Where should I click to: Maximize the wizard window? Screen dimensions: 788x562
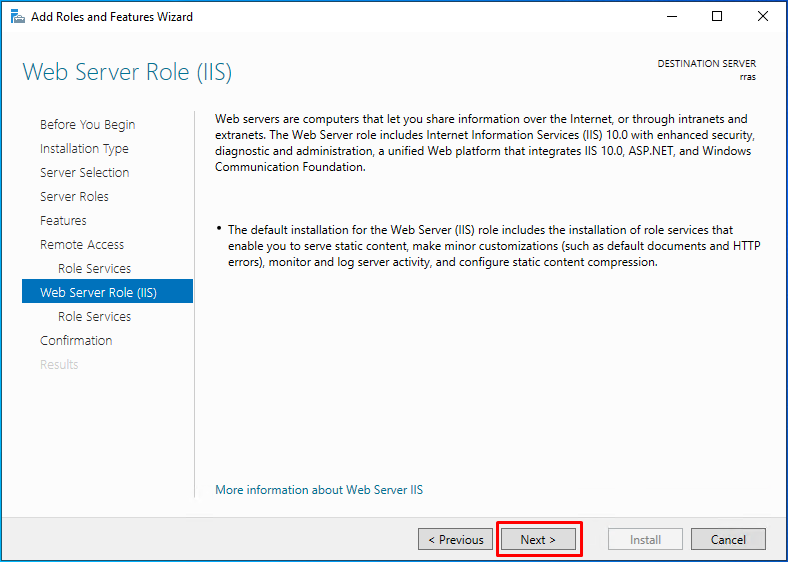pyautogui.click(x=717, y=17)
